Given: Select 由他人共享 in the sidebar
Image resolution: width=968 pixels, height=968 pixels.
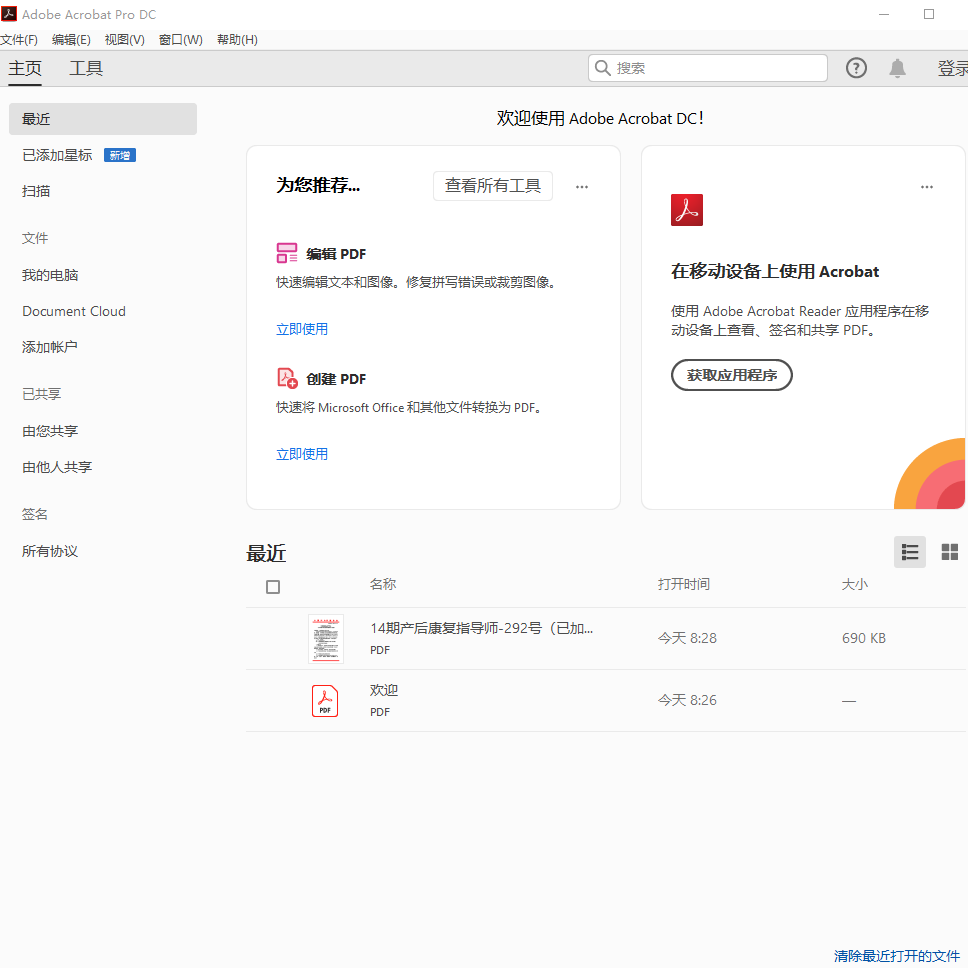Looking at the screenshot, I should [57, 467].
